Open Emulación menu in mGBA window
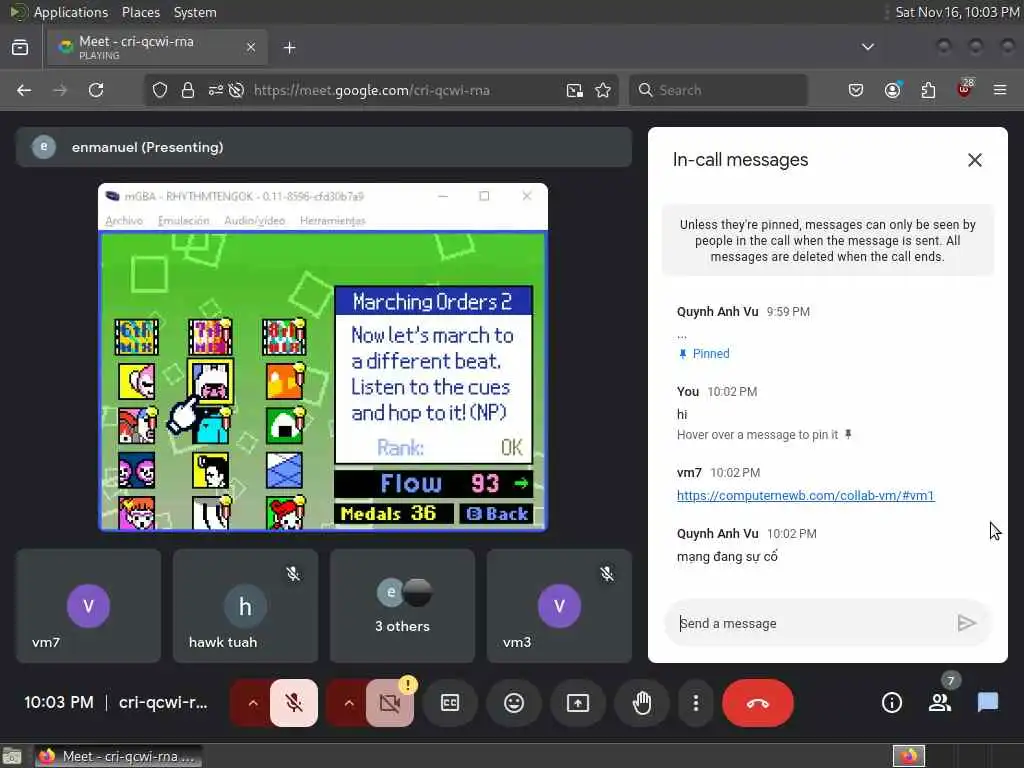 tap(184, 221)
